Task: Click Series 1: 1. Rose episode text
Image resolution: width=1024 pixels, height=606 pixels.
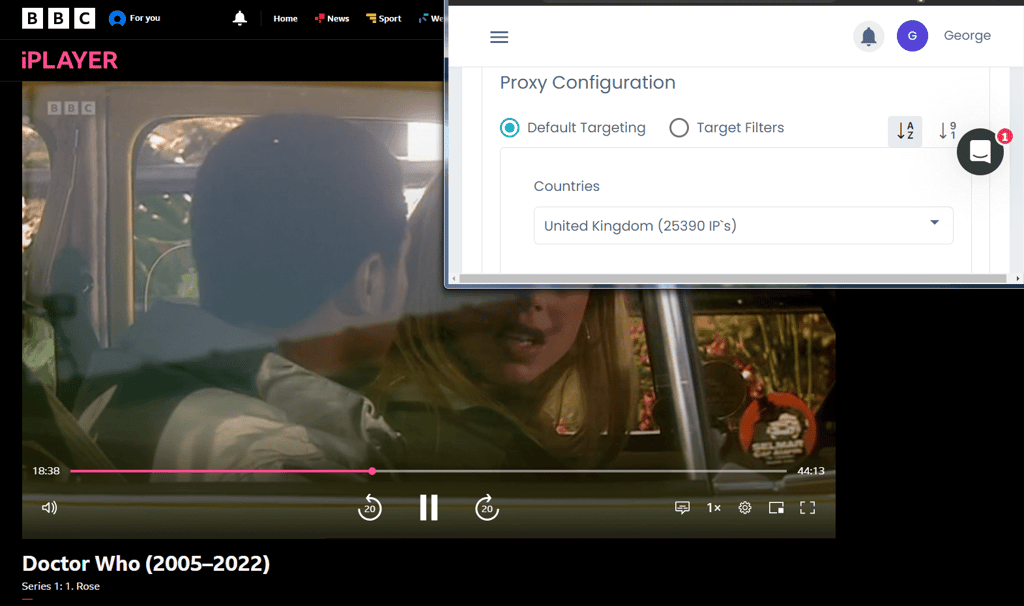Action: tap(61, 586)
